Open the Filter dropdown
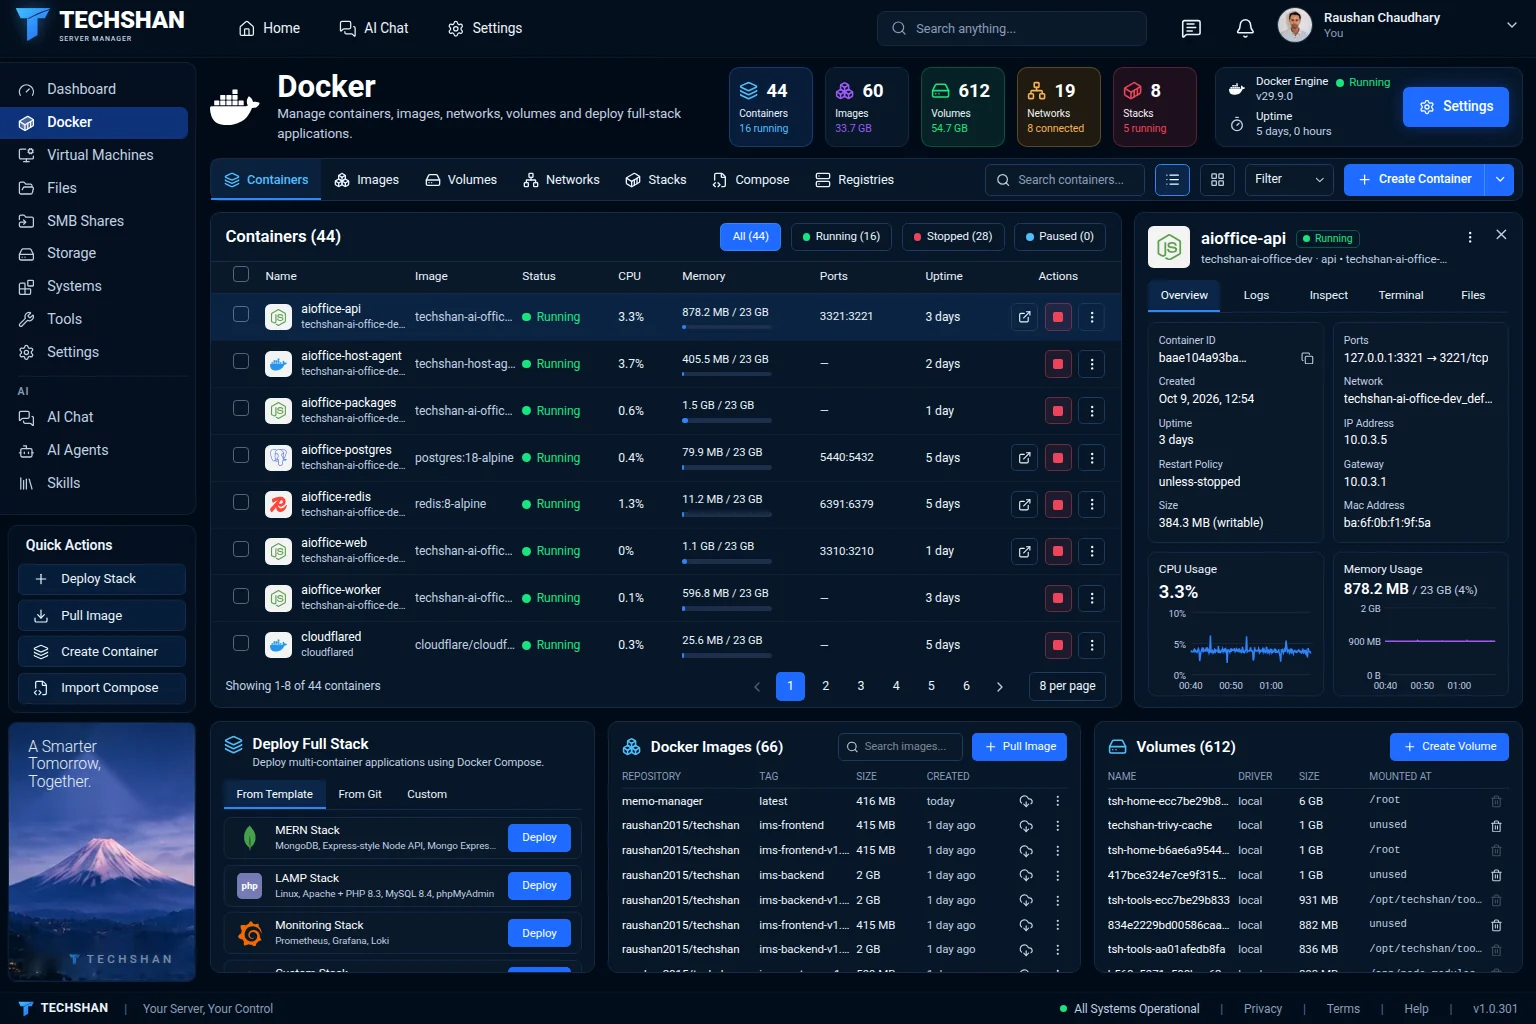The image size is (1536, 1024). [x=1289, y=180]
